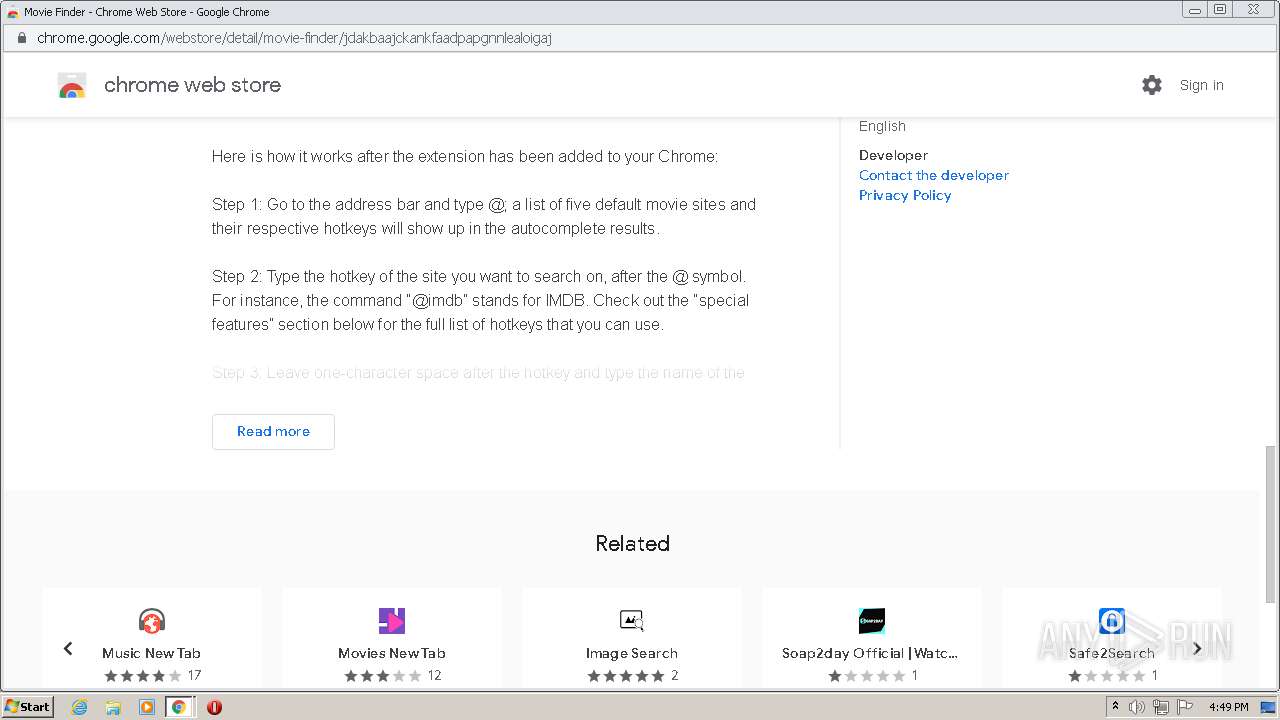Open the Movies New Tab extension title
The height and width of the screenshot is (720, 1280).
click(x=391, y=653)
